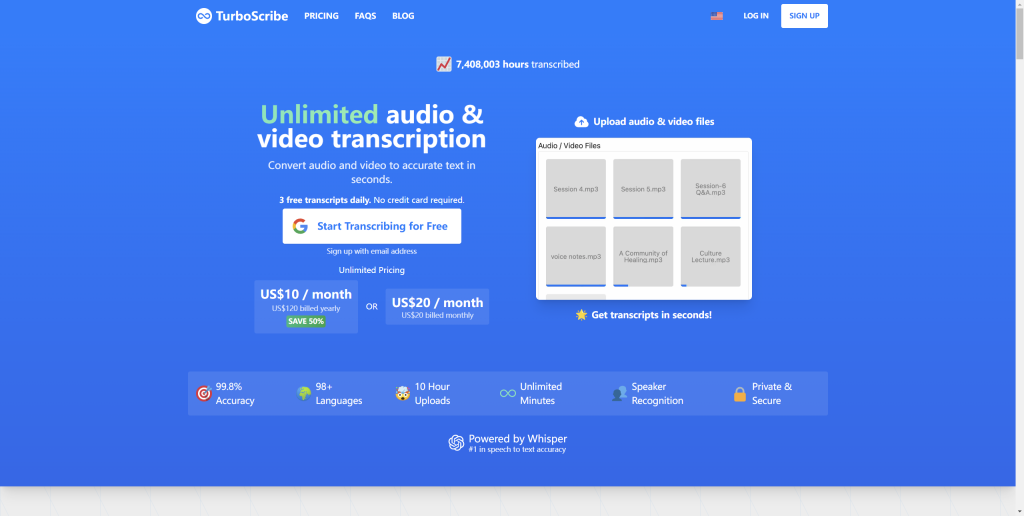This screenshot has width=1024, height=516.
Task: Open the BLOG page
Action: [403, 16]
